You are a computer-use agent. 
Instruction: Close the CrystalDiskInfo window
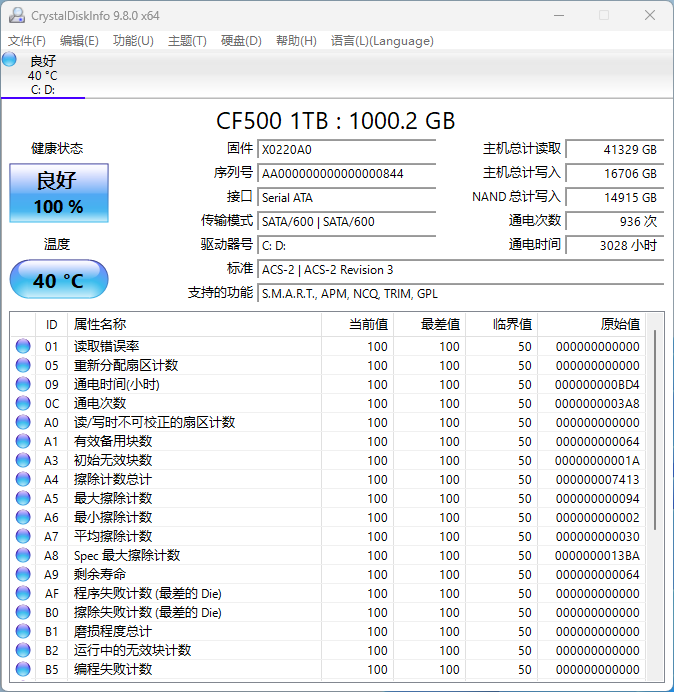tap(650, 15)
